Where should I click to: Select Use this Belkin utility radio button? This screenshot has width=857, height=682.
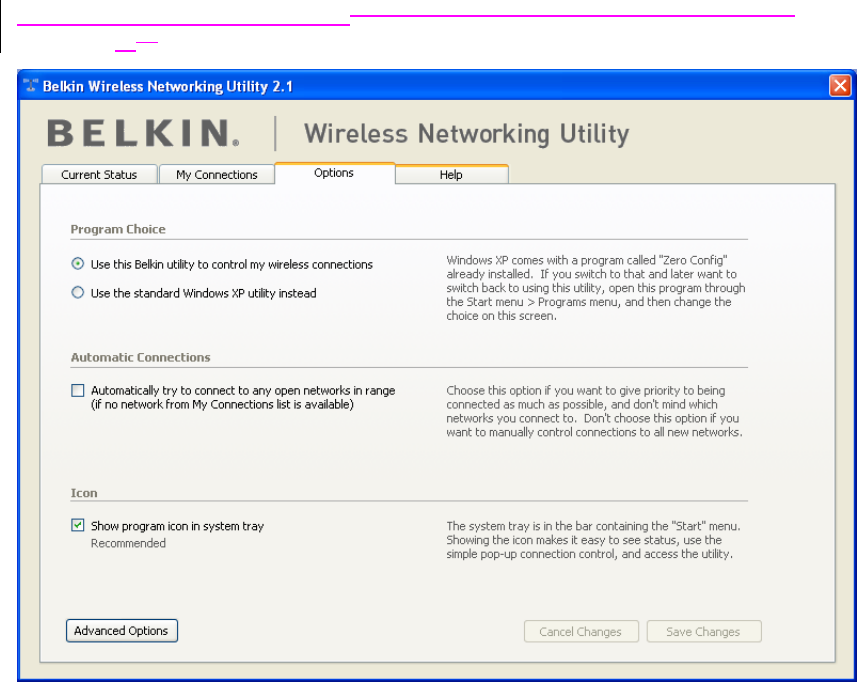pyautogui.click(x=78, y=264)
